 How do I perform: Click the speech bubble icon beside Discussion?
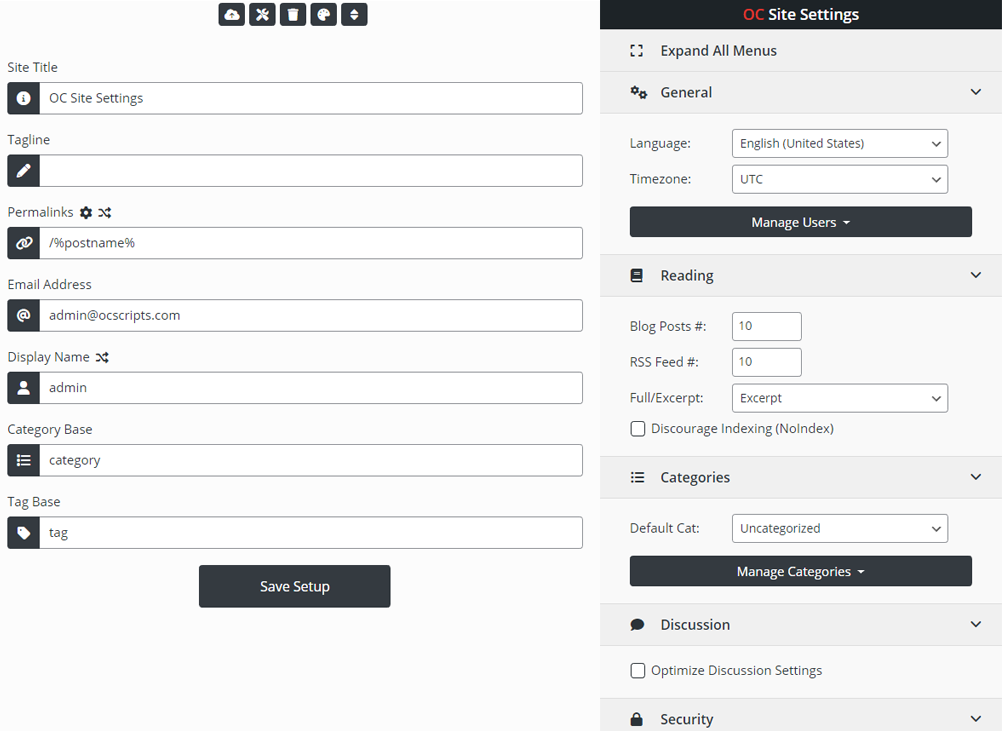click(637, 624)
